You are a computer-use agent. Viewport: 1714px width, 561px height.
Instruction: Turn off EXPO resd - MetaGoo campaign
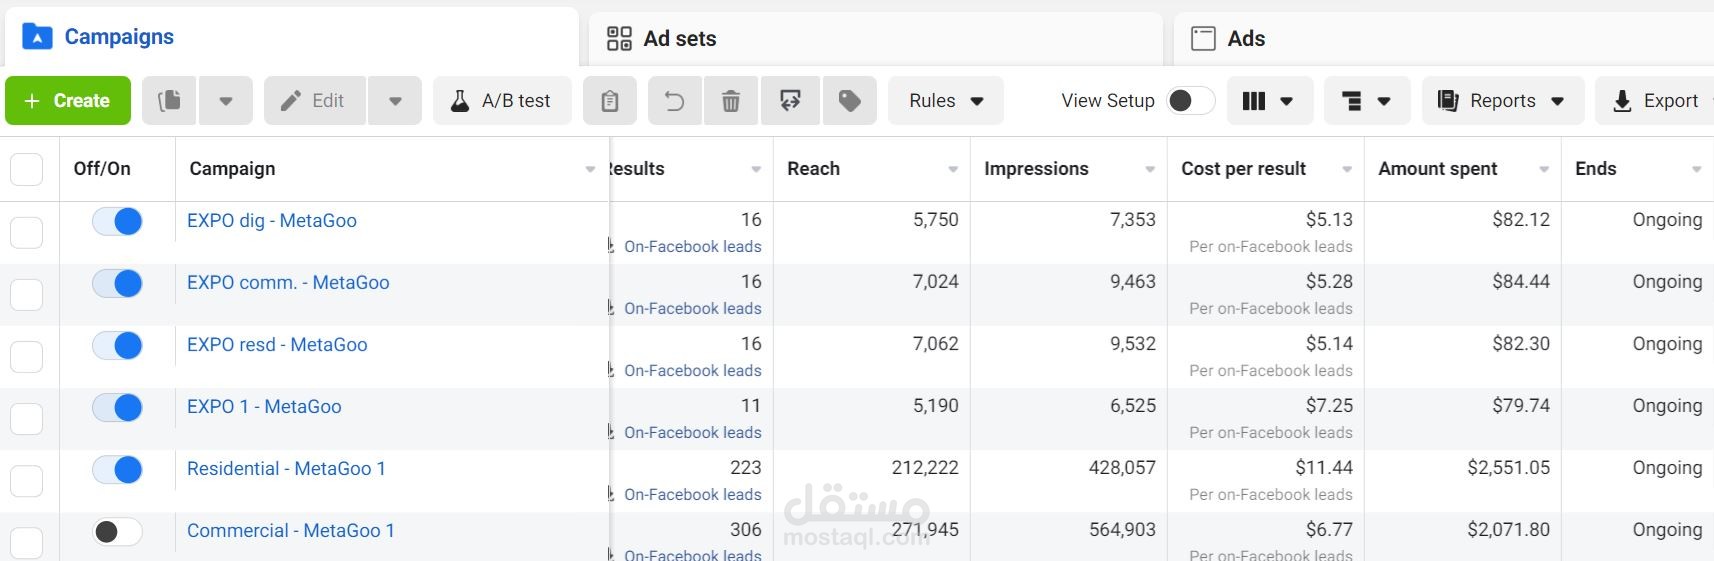(x=117, y=345)
